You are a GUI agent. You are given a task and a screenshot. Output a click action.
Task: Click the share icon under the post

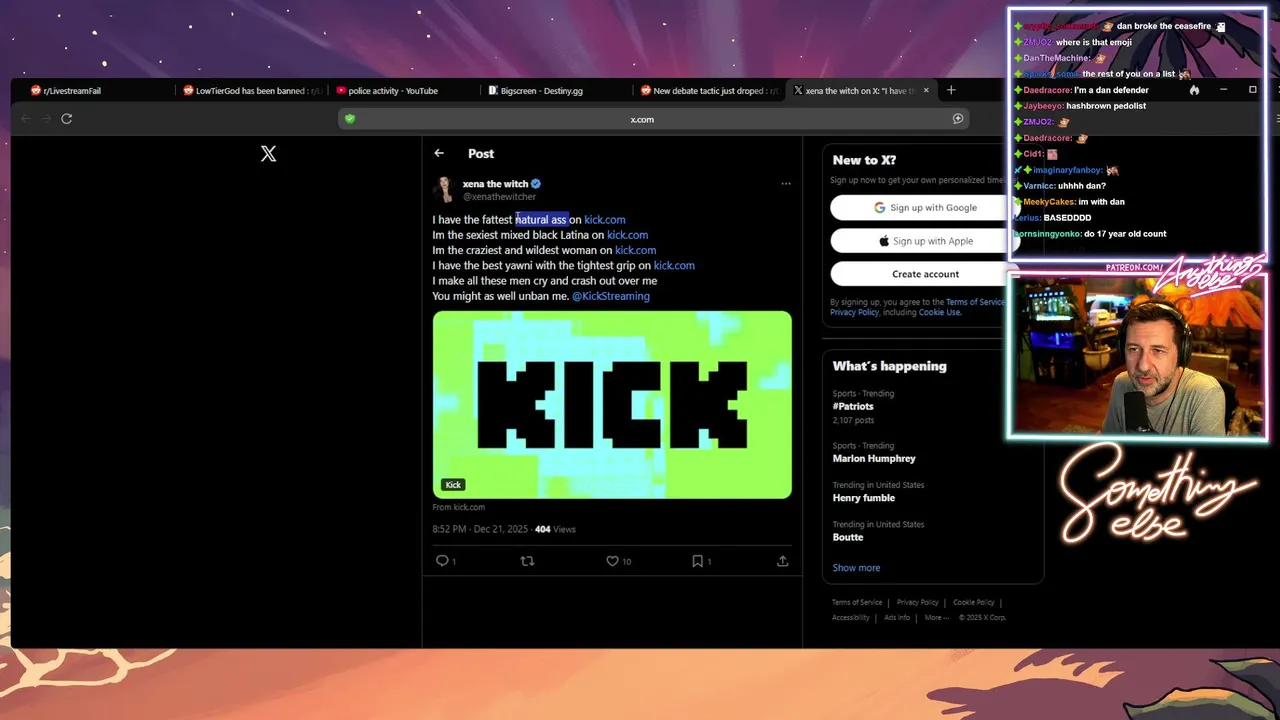coord(783,561)
